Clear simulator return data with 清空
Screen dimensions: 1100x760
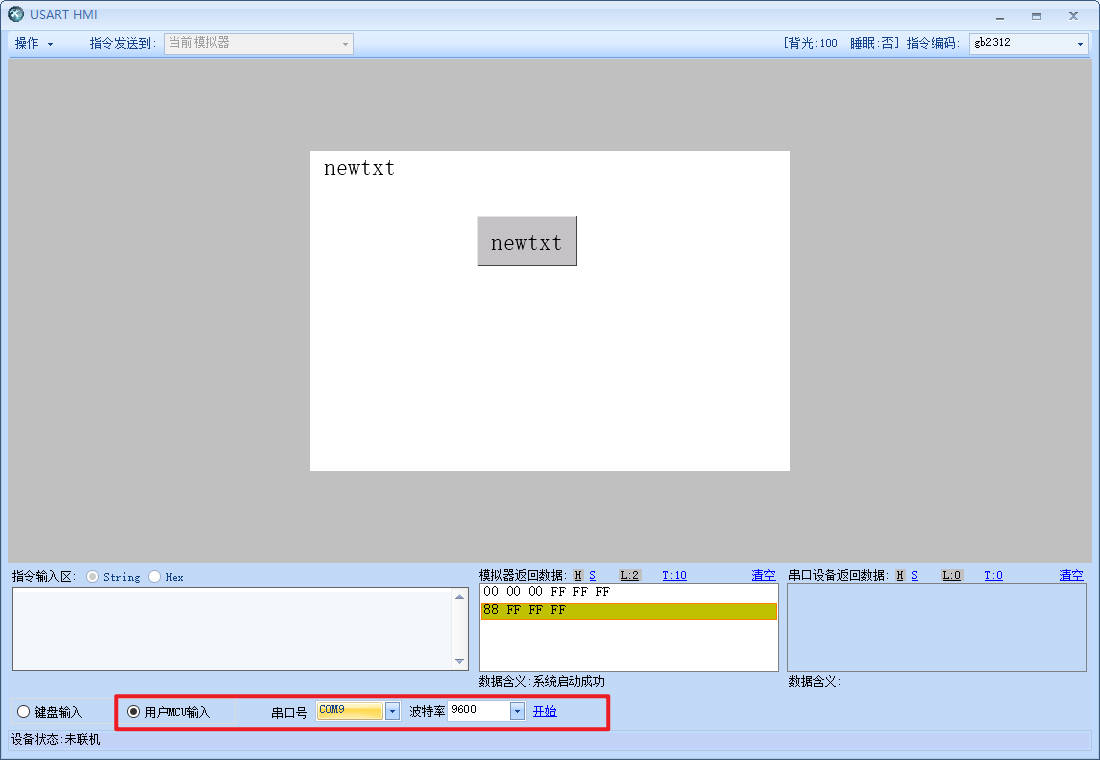[763, 576]
